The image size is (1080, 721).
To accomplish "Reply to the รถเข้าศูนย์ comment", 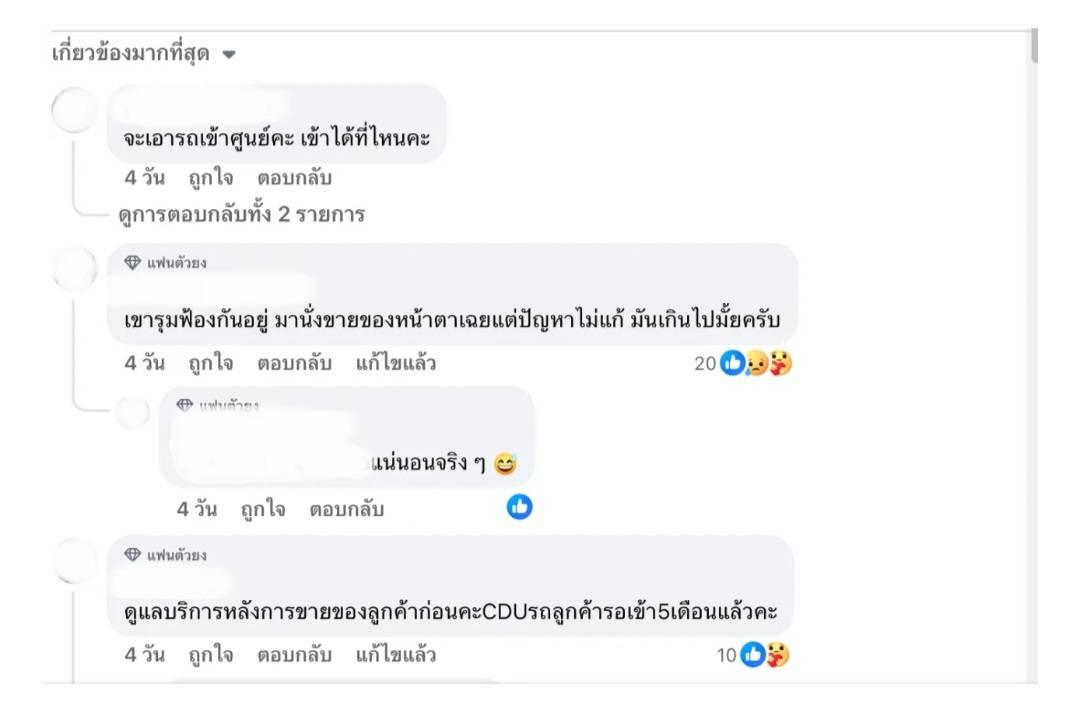I will pos(294,178).
